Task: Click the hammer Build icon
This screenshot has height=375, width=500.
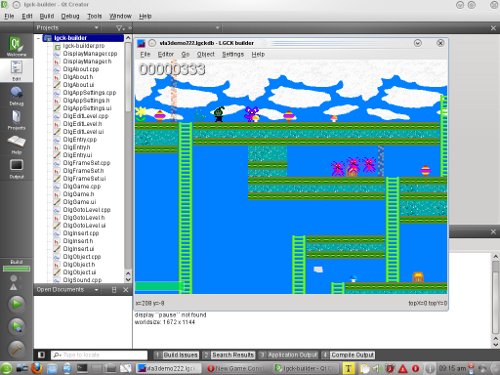Action: click(17, 349)
